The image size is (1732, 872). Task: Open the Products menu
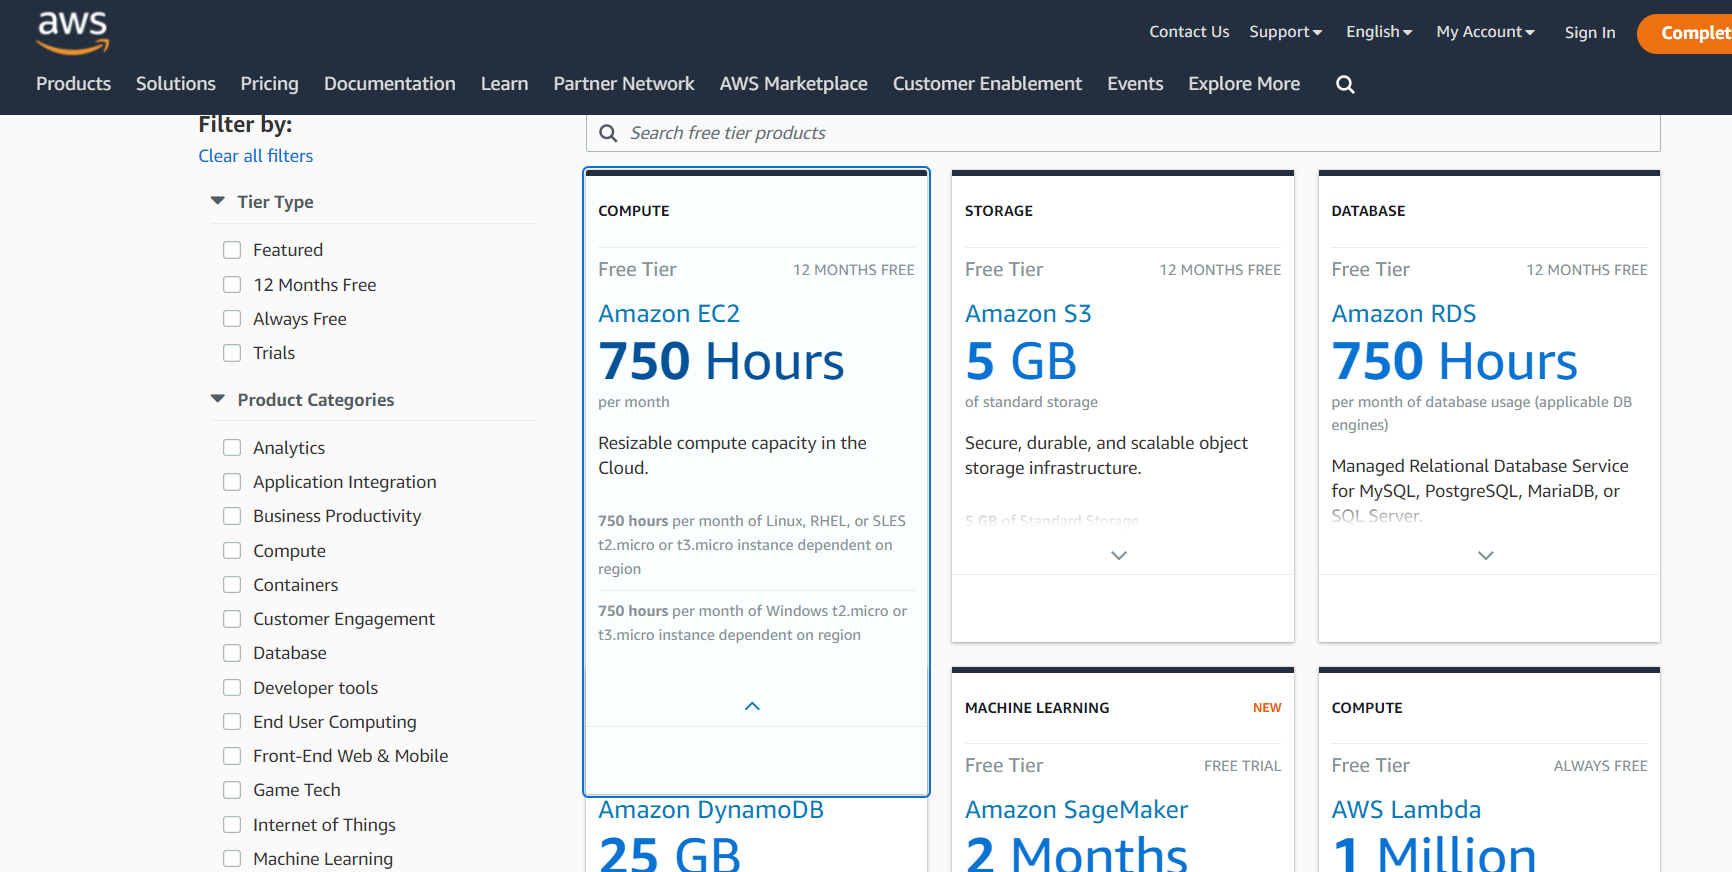pos(73,84)
